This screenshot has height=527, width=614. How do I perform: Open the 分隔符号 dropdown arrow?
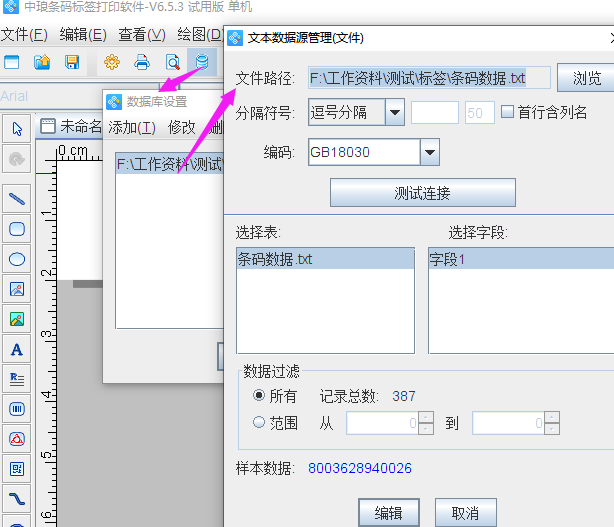pos(395,112)
